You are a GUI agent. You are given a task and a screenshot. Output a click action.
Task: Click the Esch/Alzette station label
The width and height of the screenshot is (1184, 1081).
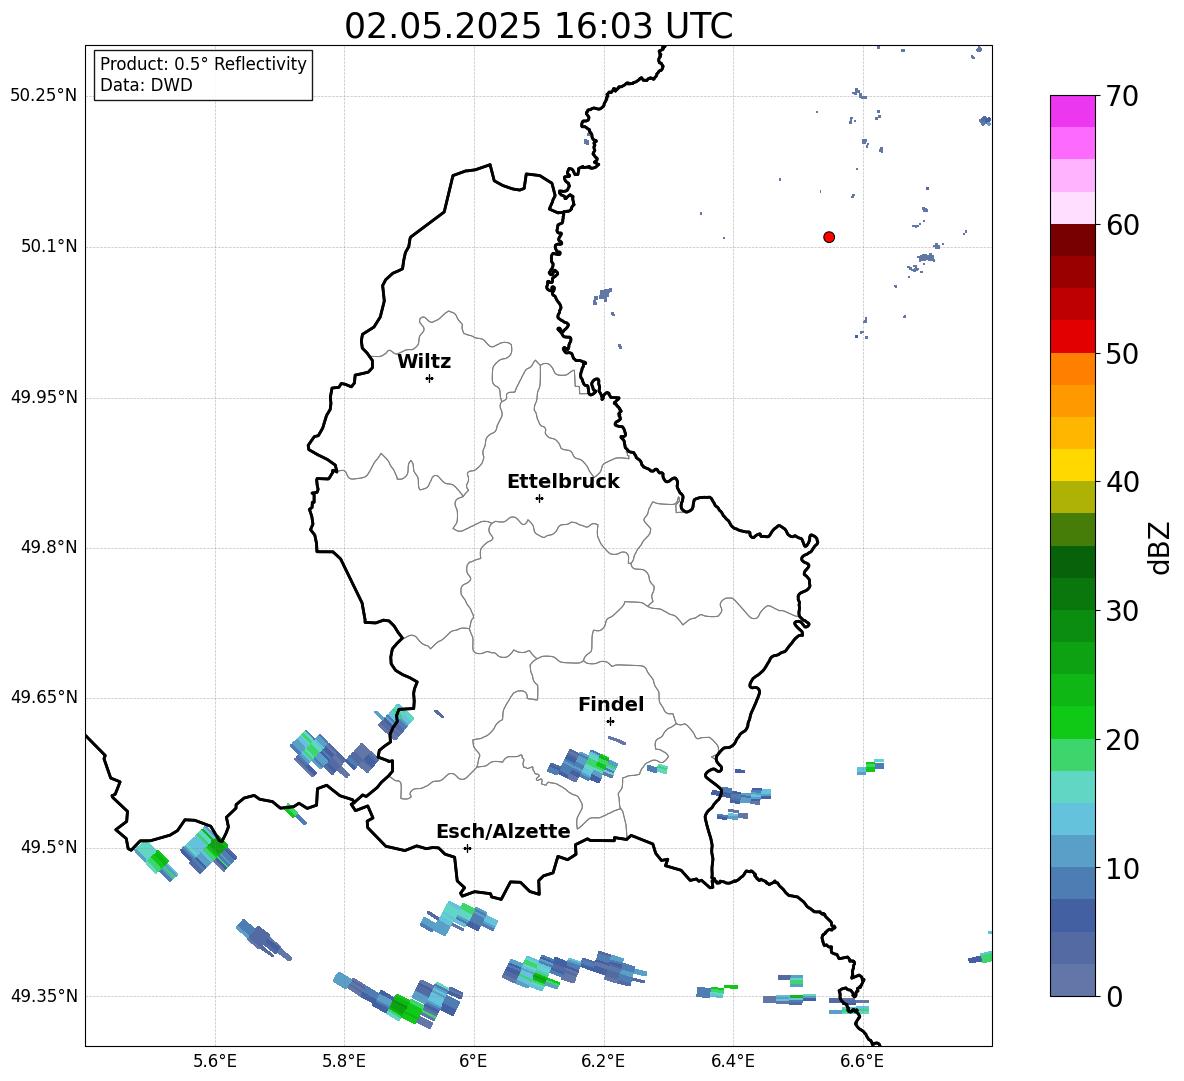pyautogui.click(x=504, y=831)
